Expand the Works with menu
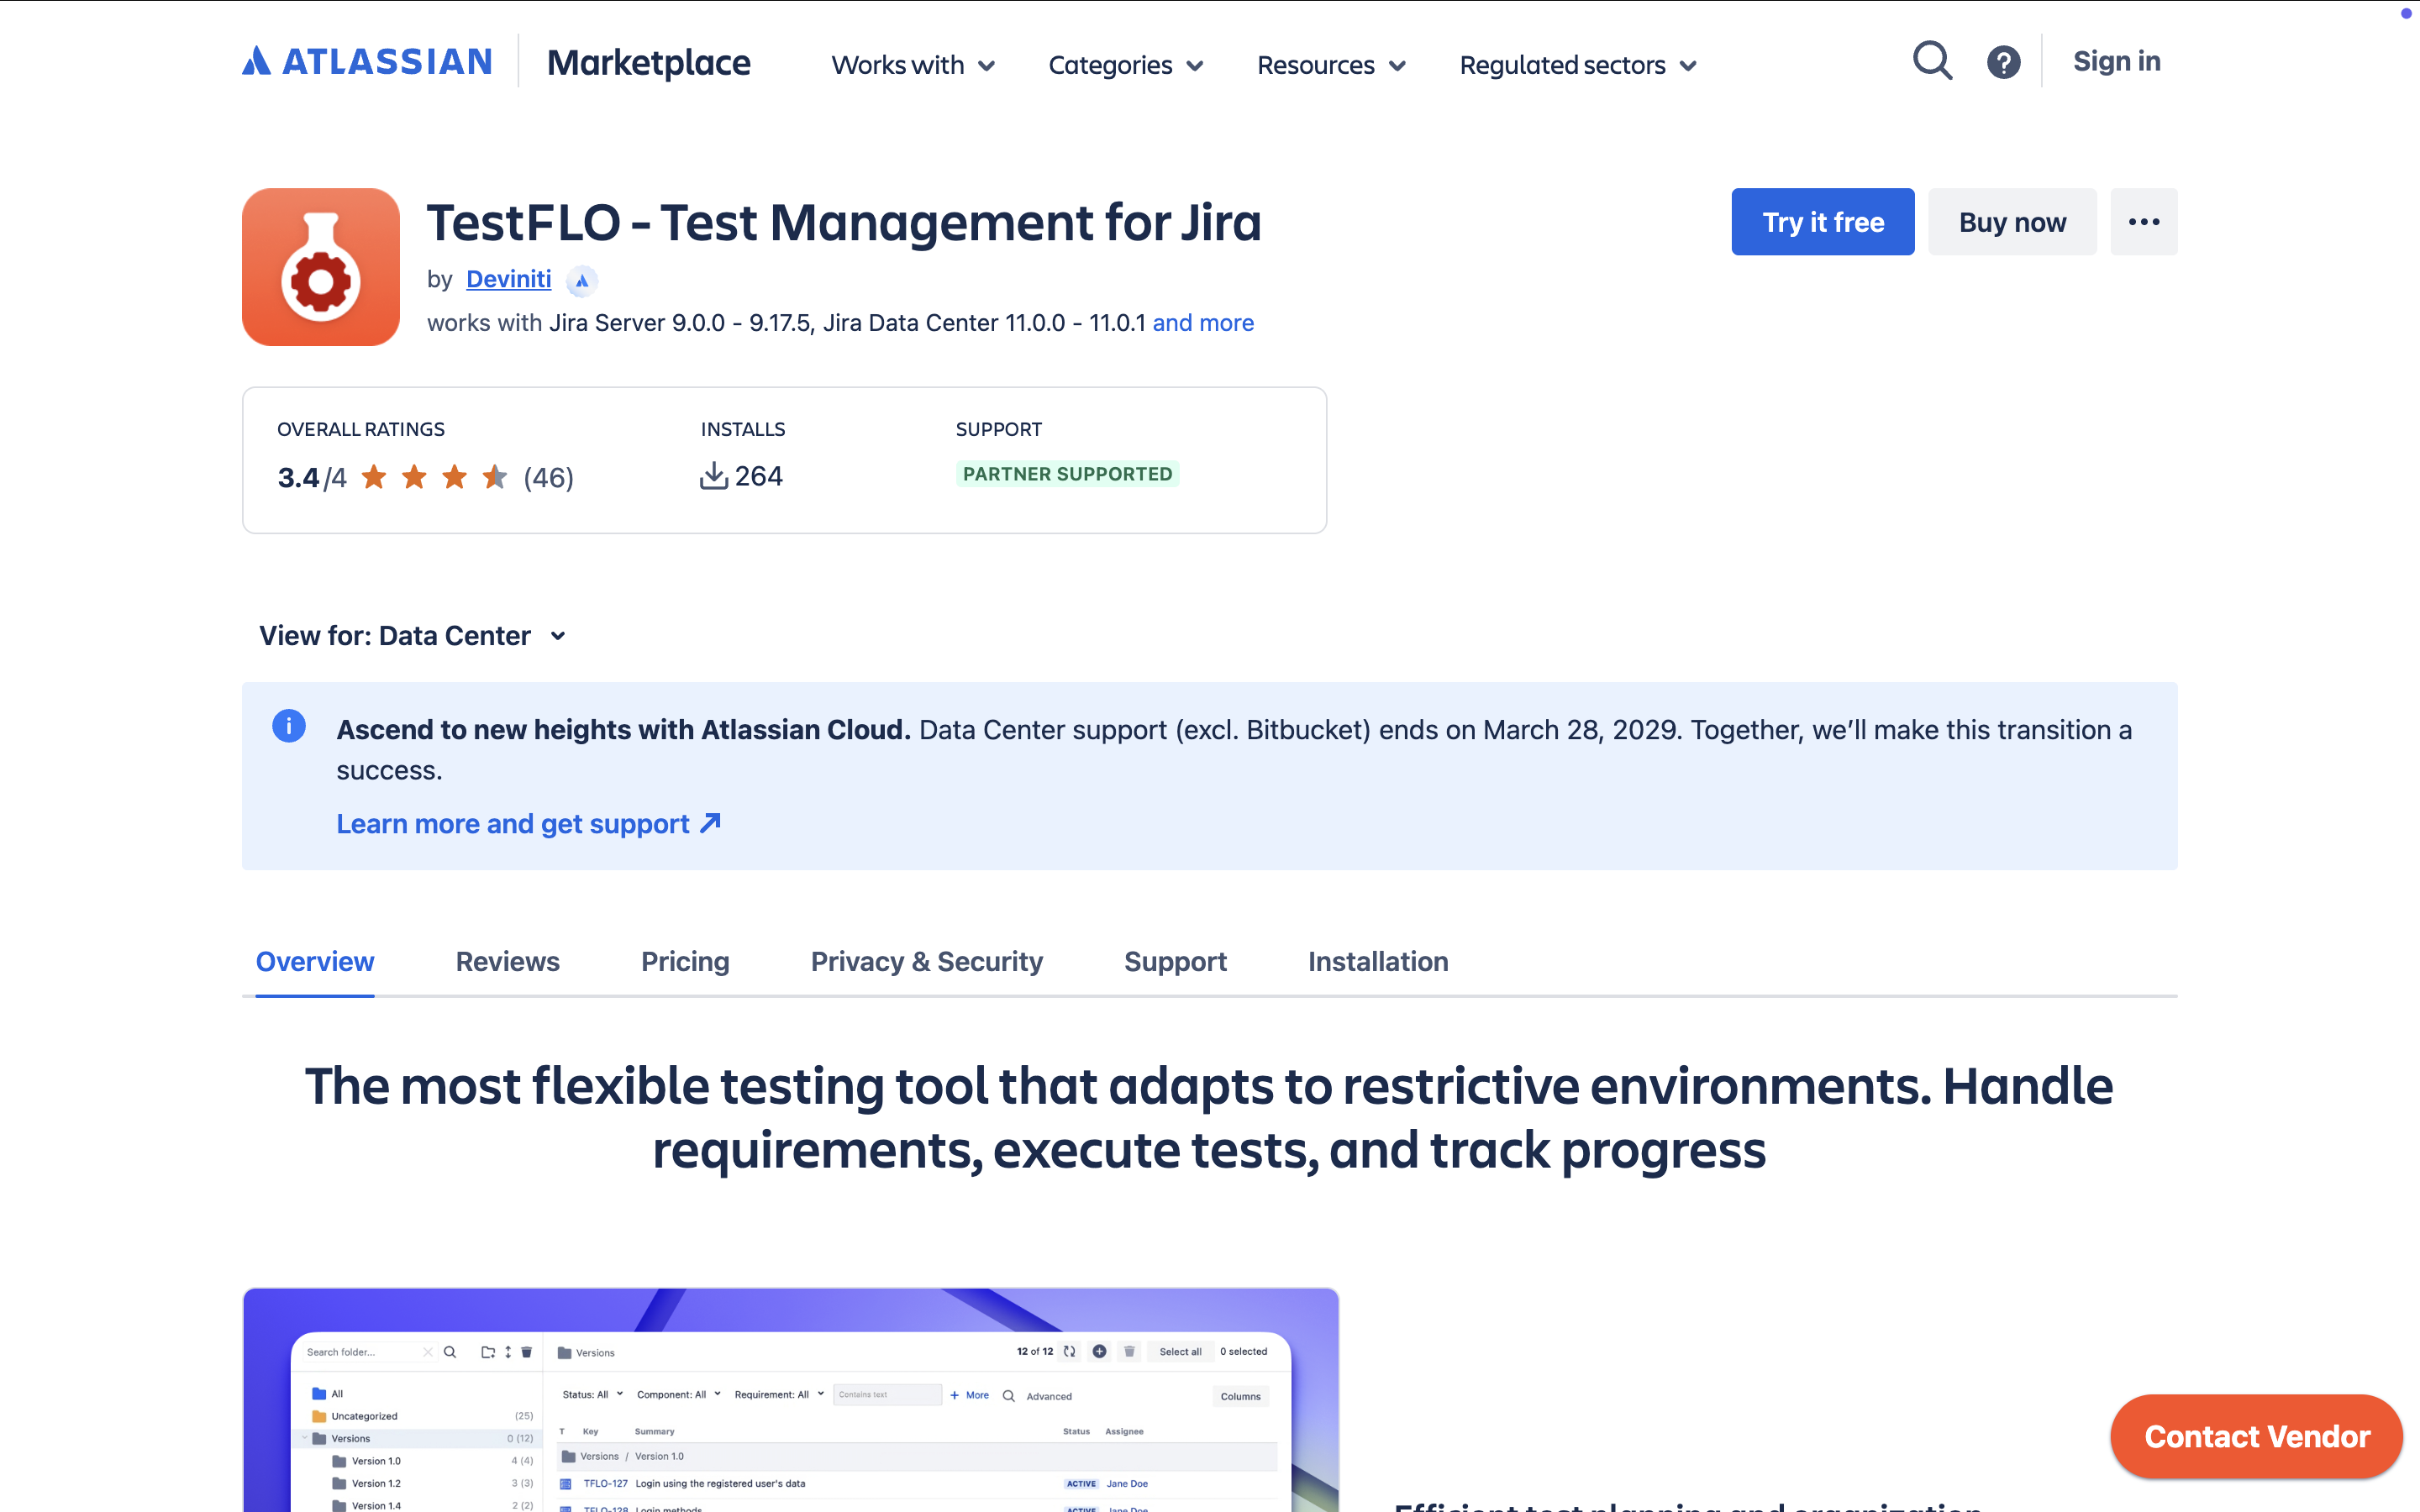 coord(913,65)
